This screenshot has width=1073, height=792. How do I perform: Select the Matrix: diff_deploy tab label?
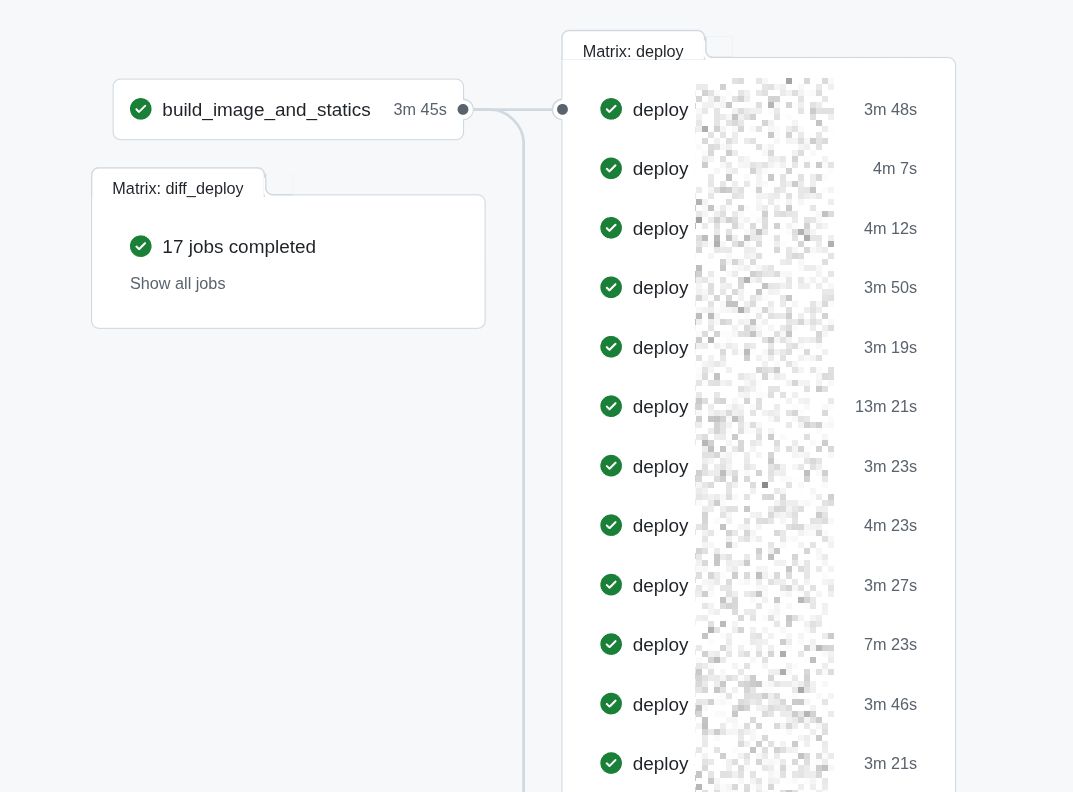[178, 188]
